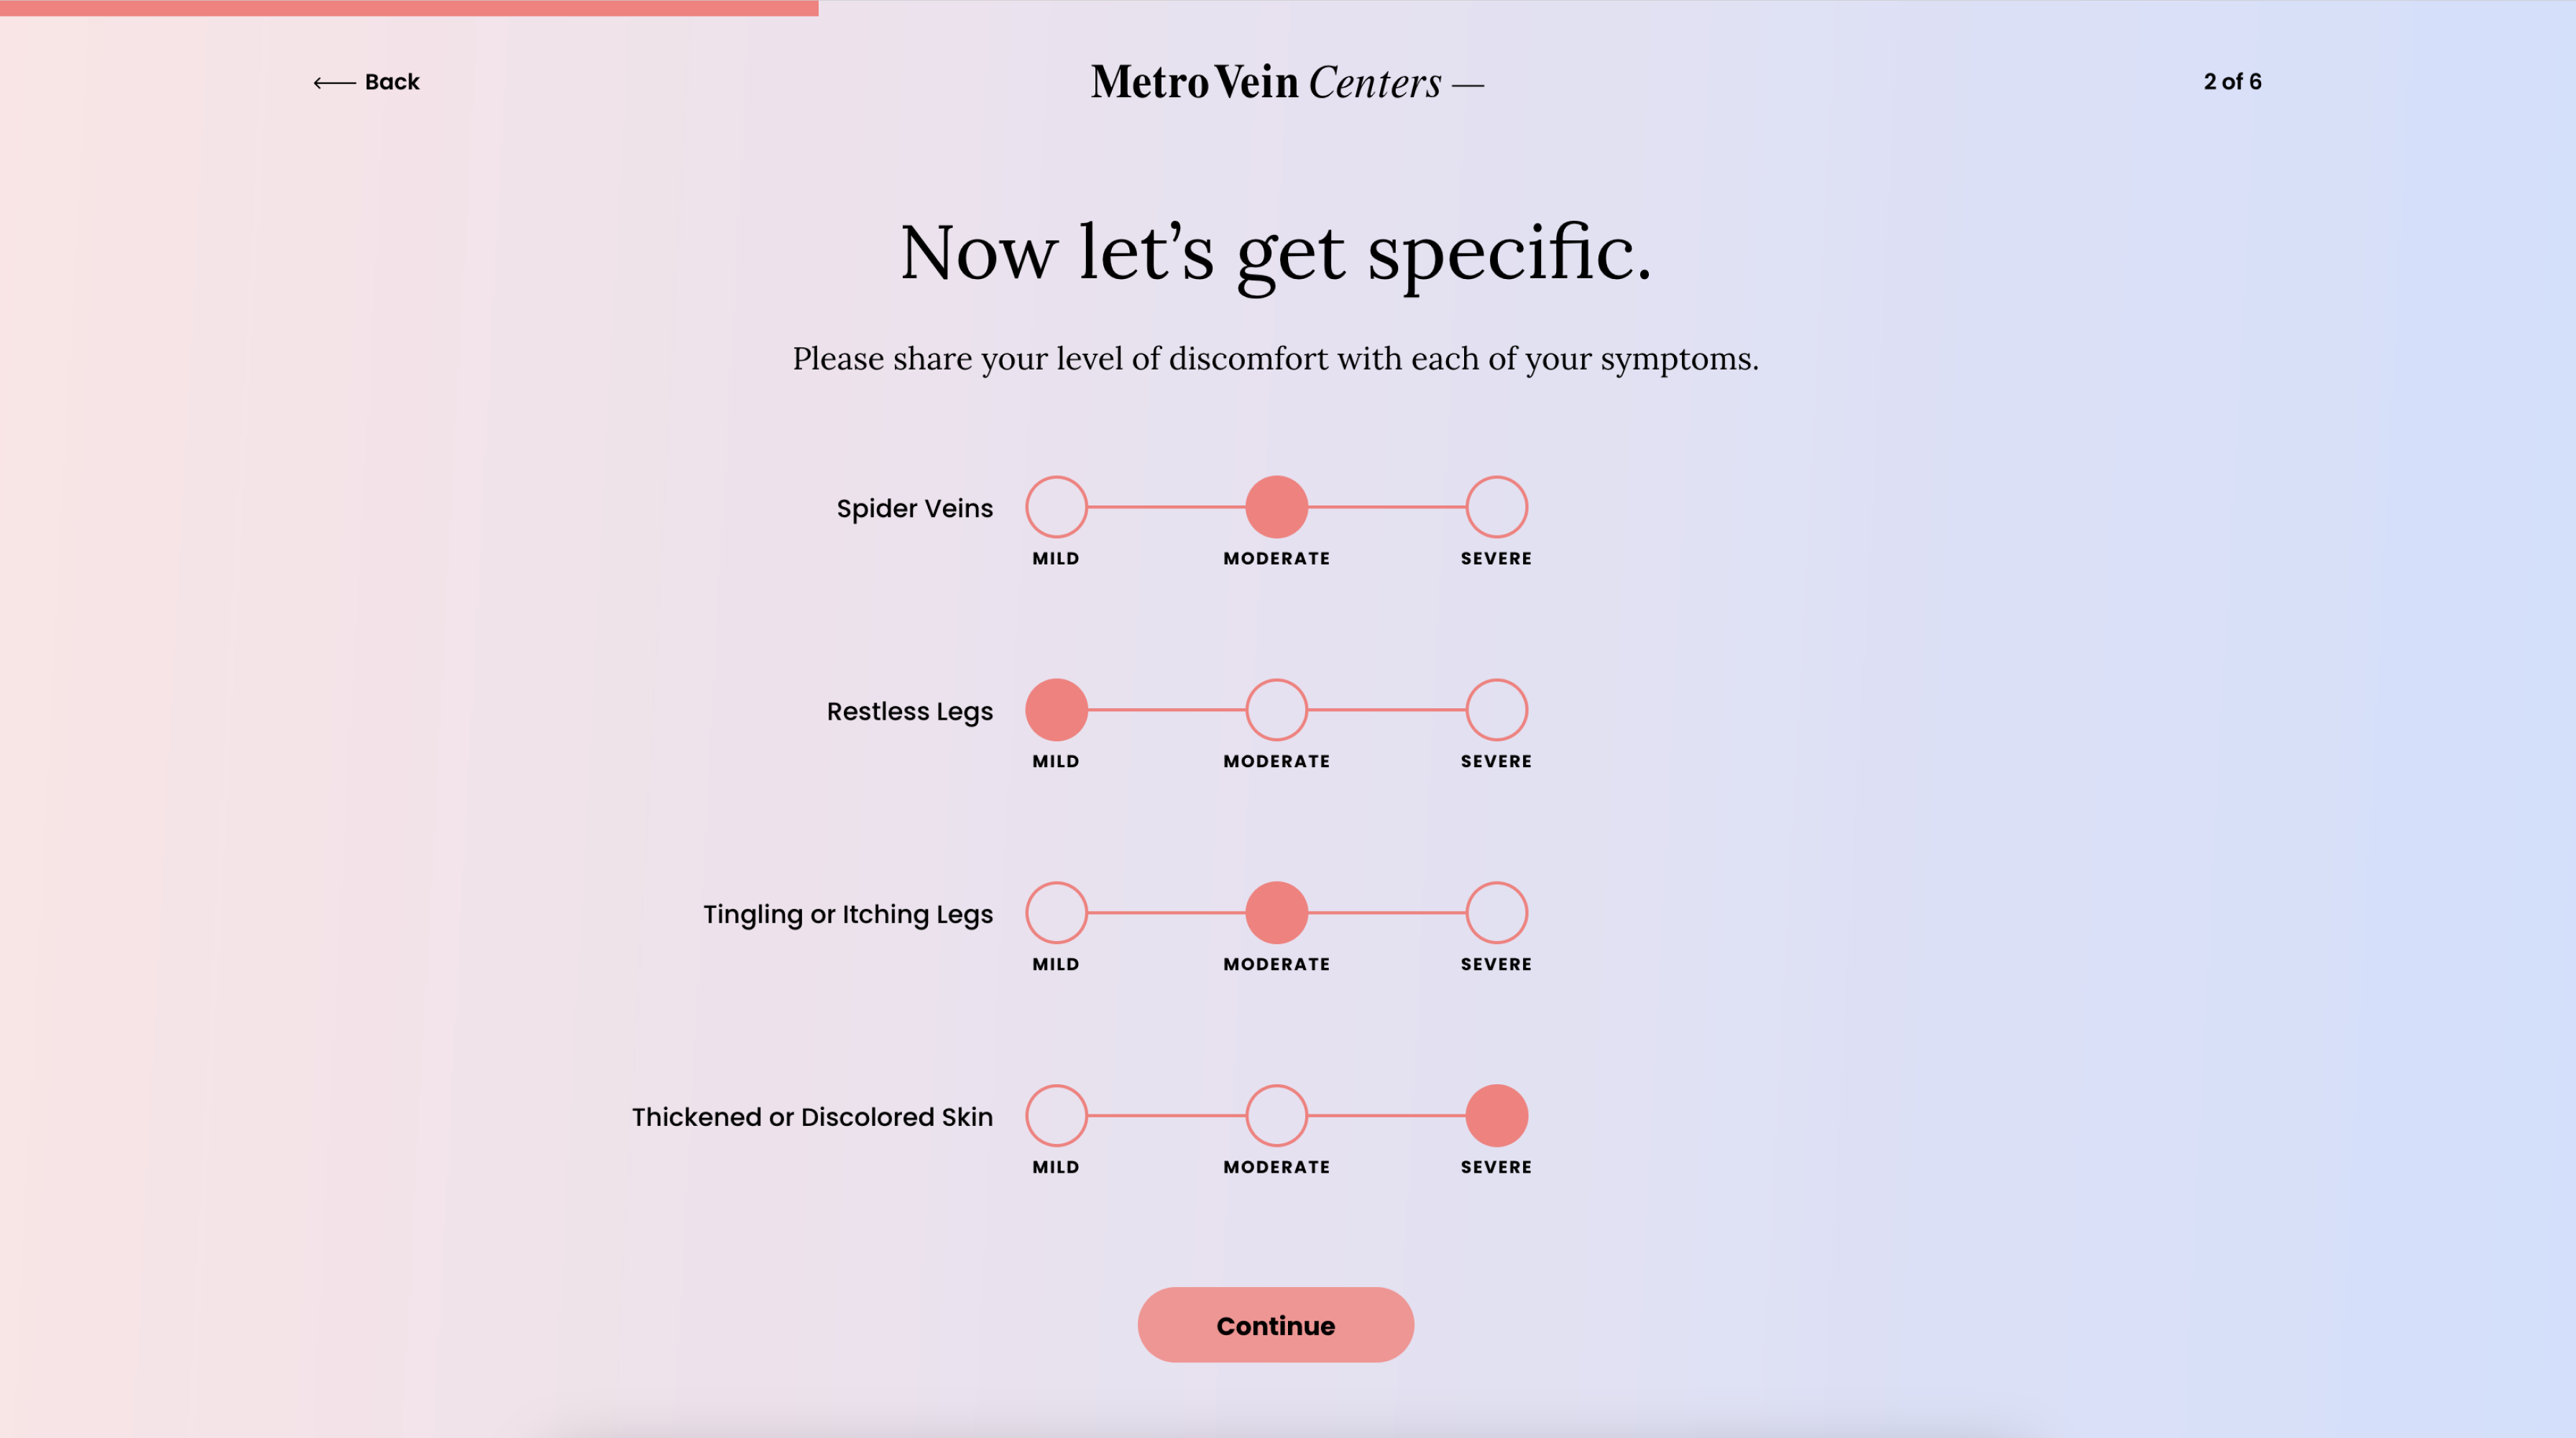Click the Severe label under Spider Veins
The width and height of the screenshot is (2576, 1438).
(1496, 559)
